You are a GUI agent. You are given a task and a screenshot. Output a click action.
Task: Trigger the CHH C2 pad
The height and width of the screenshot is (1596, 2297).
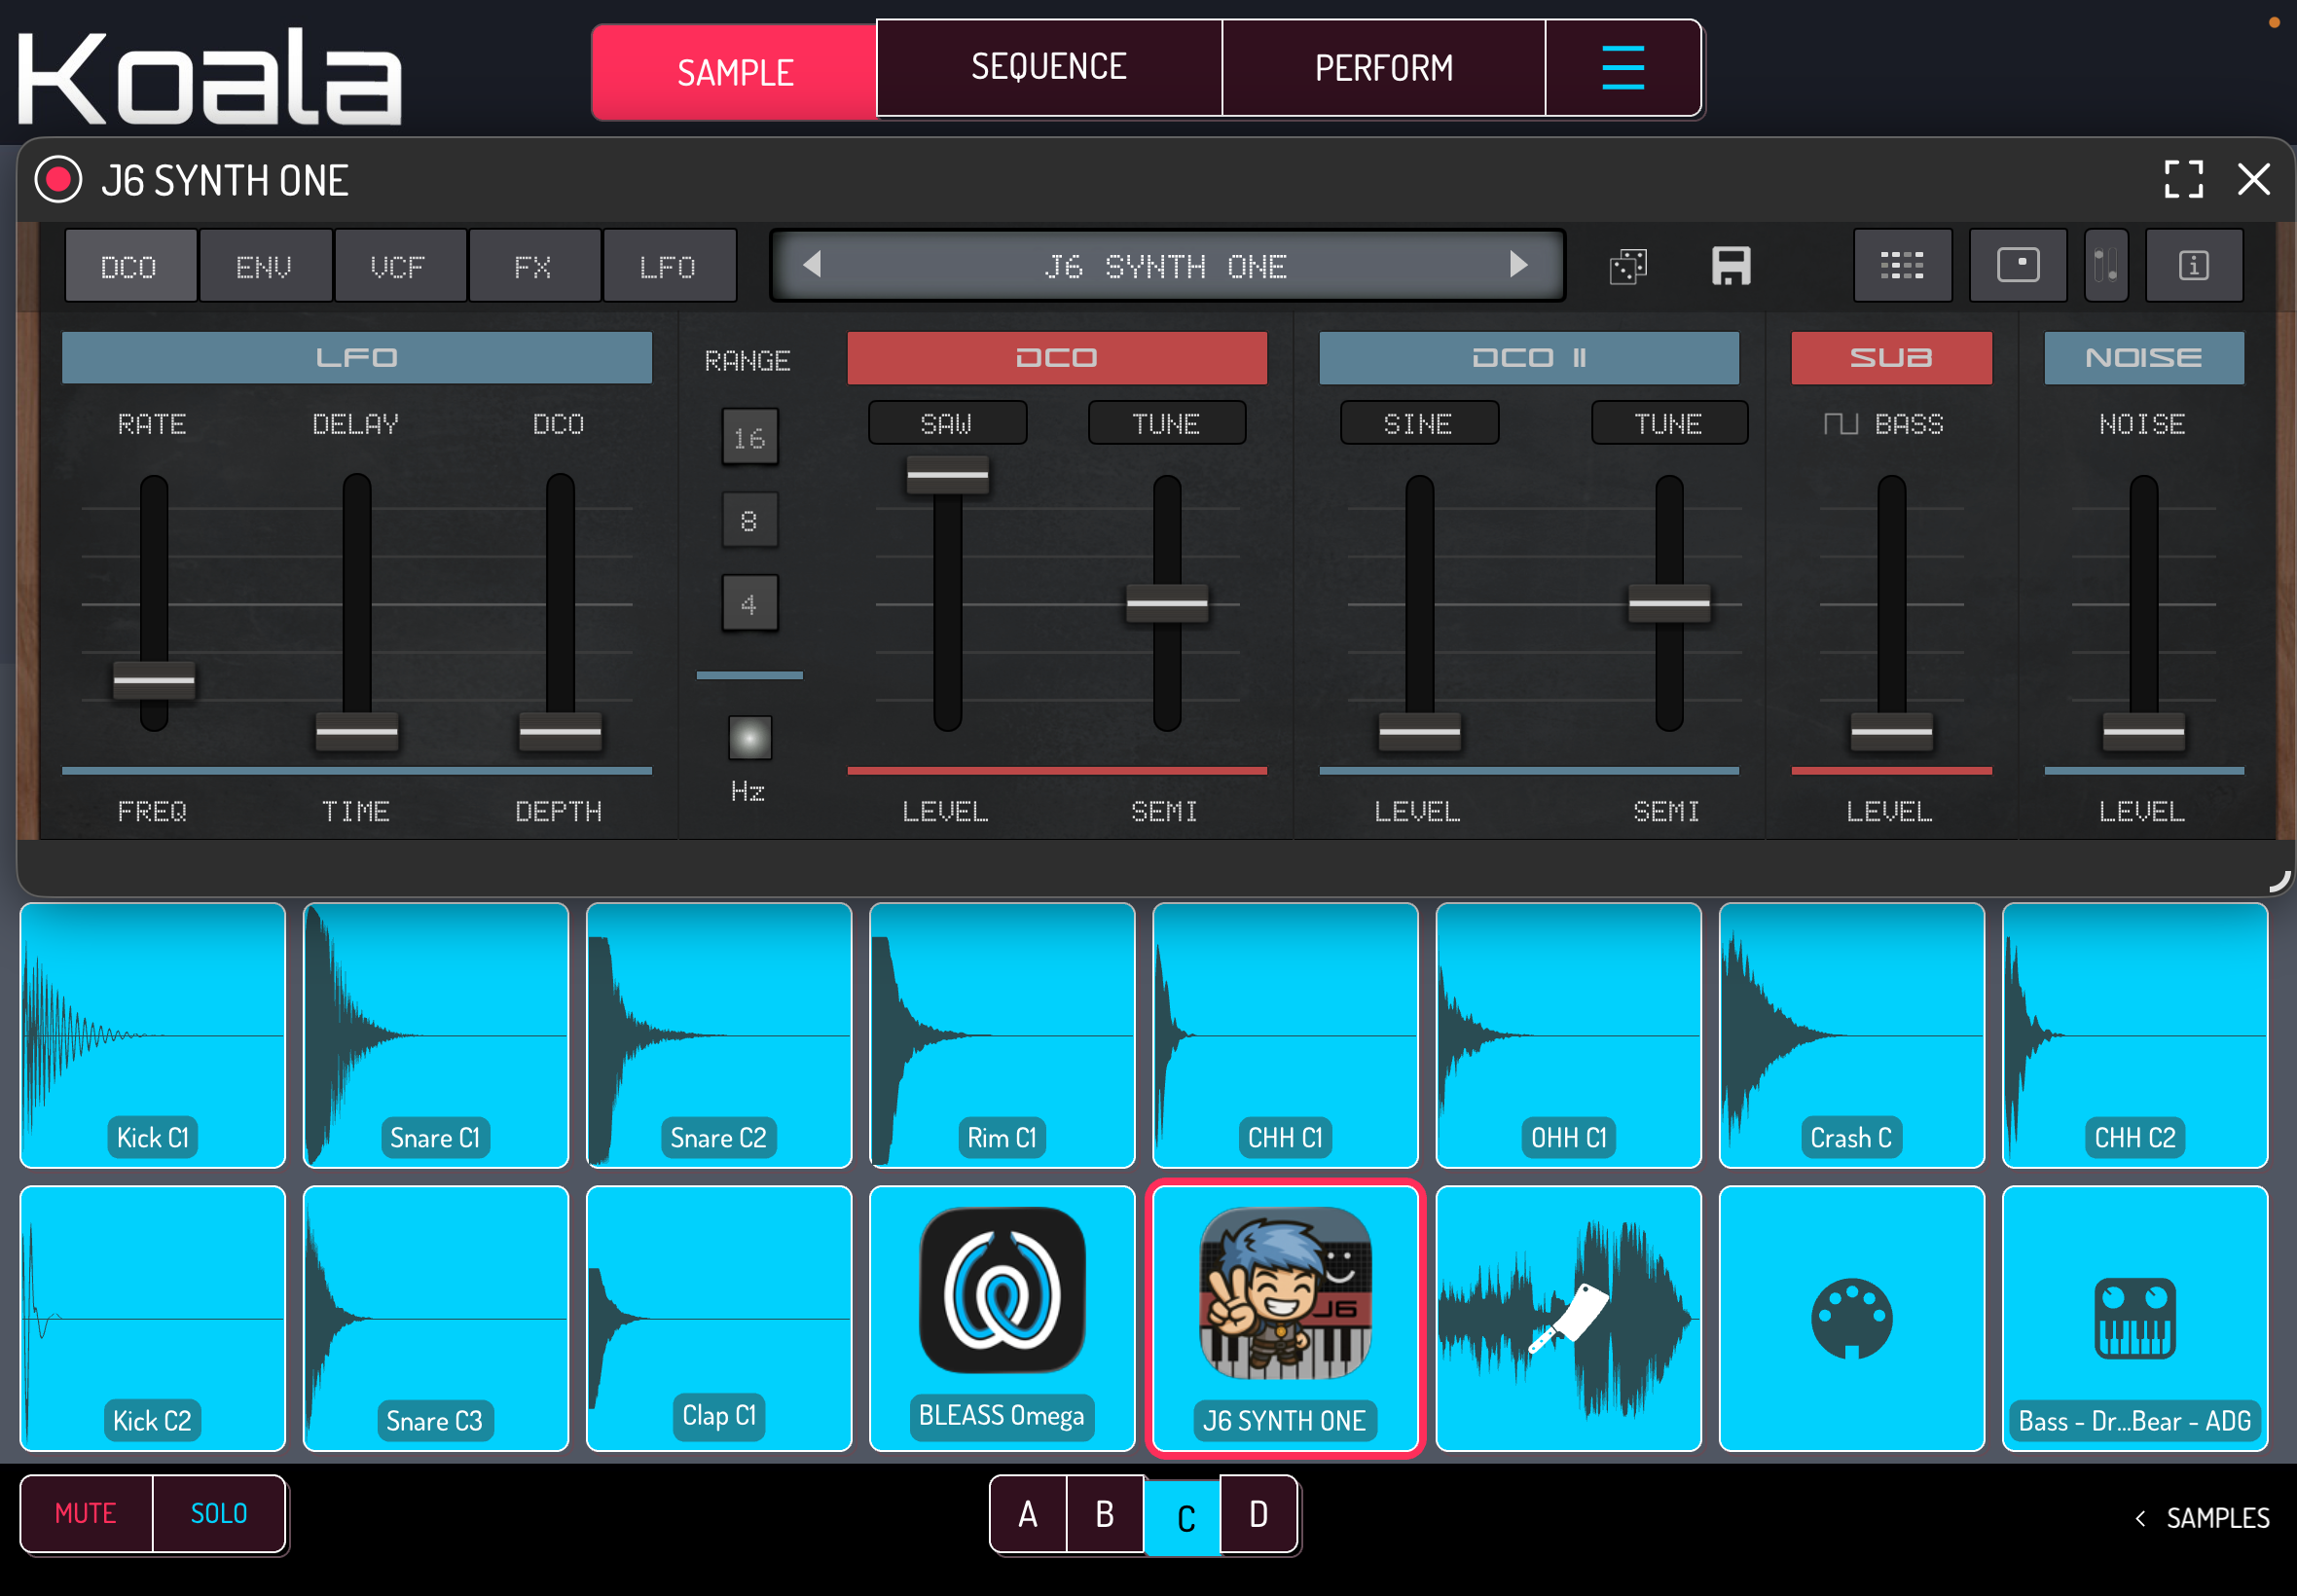click(2134, 1035)
